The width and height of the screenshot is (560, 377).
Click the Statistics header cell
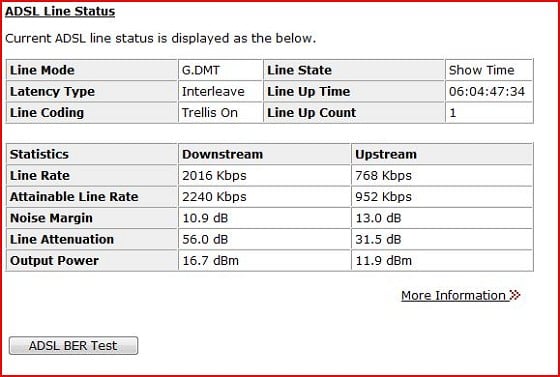(92, 154)
